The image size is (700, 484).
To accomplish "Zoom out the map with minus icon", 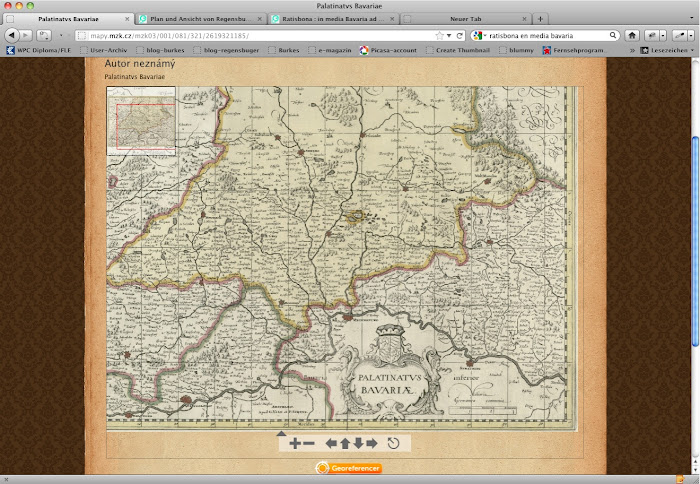I will click(x=309, y=443).
